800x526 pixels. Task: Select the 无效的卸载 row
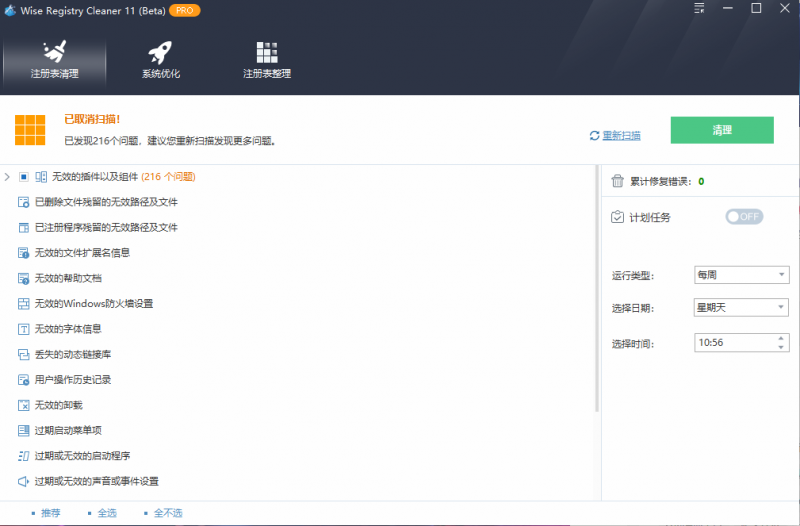pyautogui.click(x=59, y=406)
